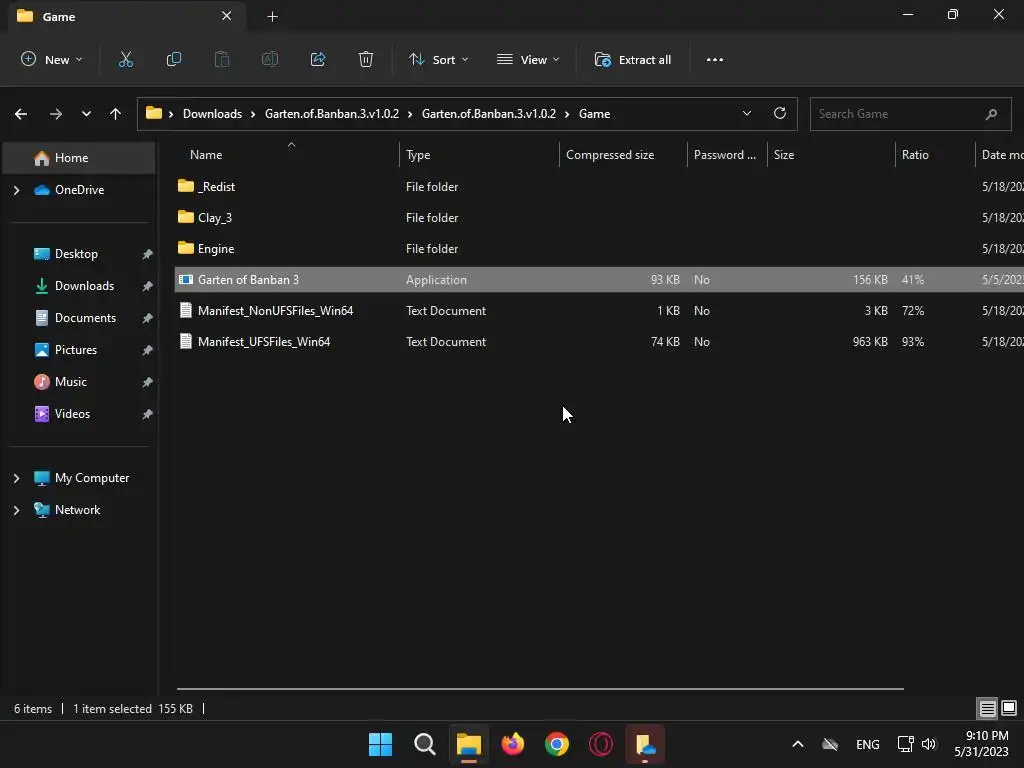Click the Cut scissors icon

pos(125,59)
